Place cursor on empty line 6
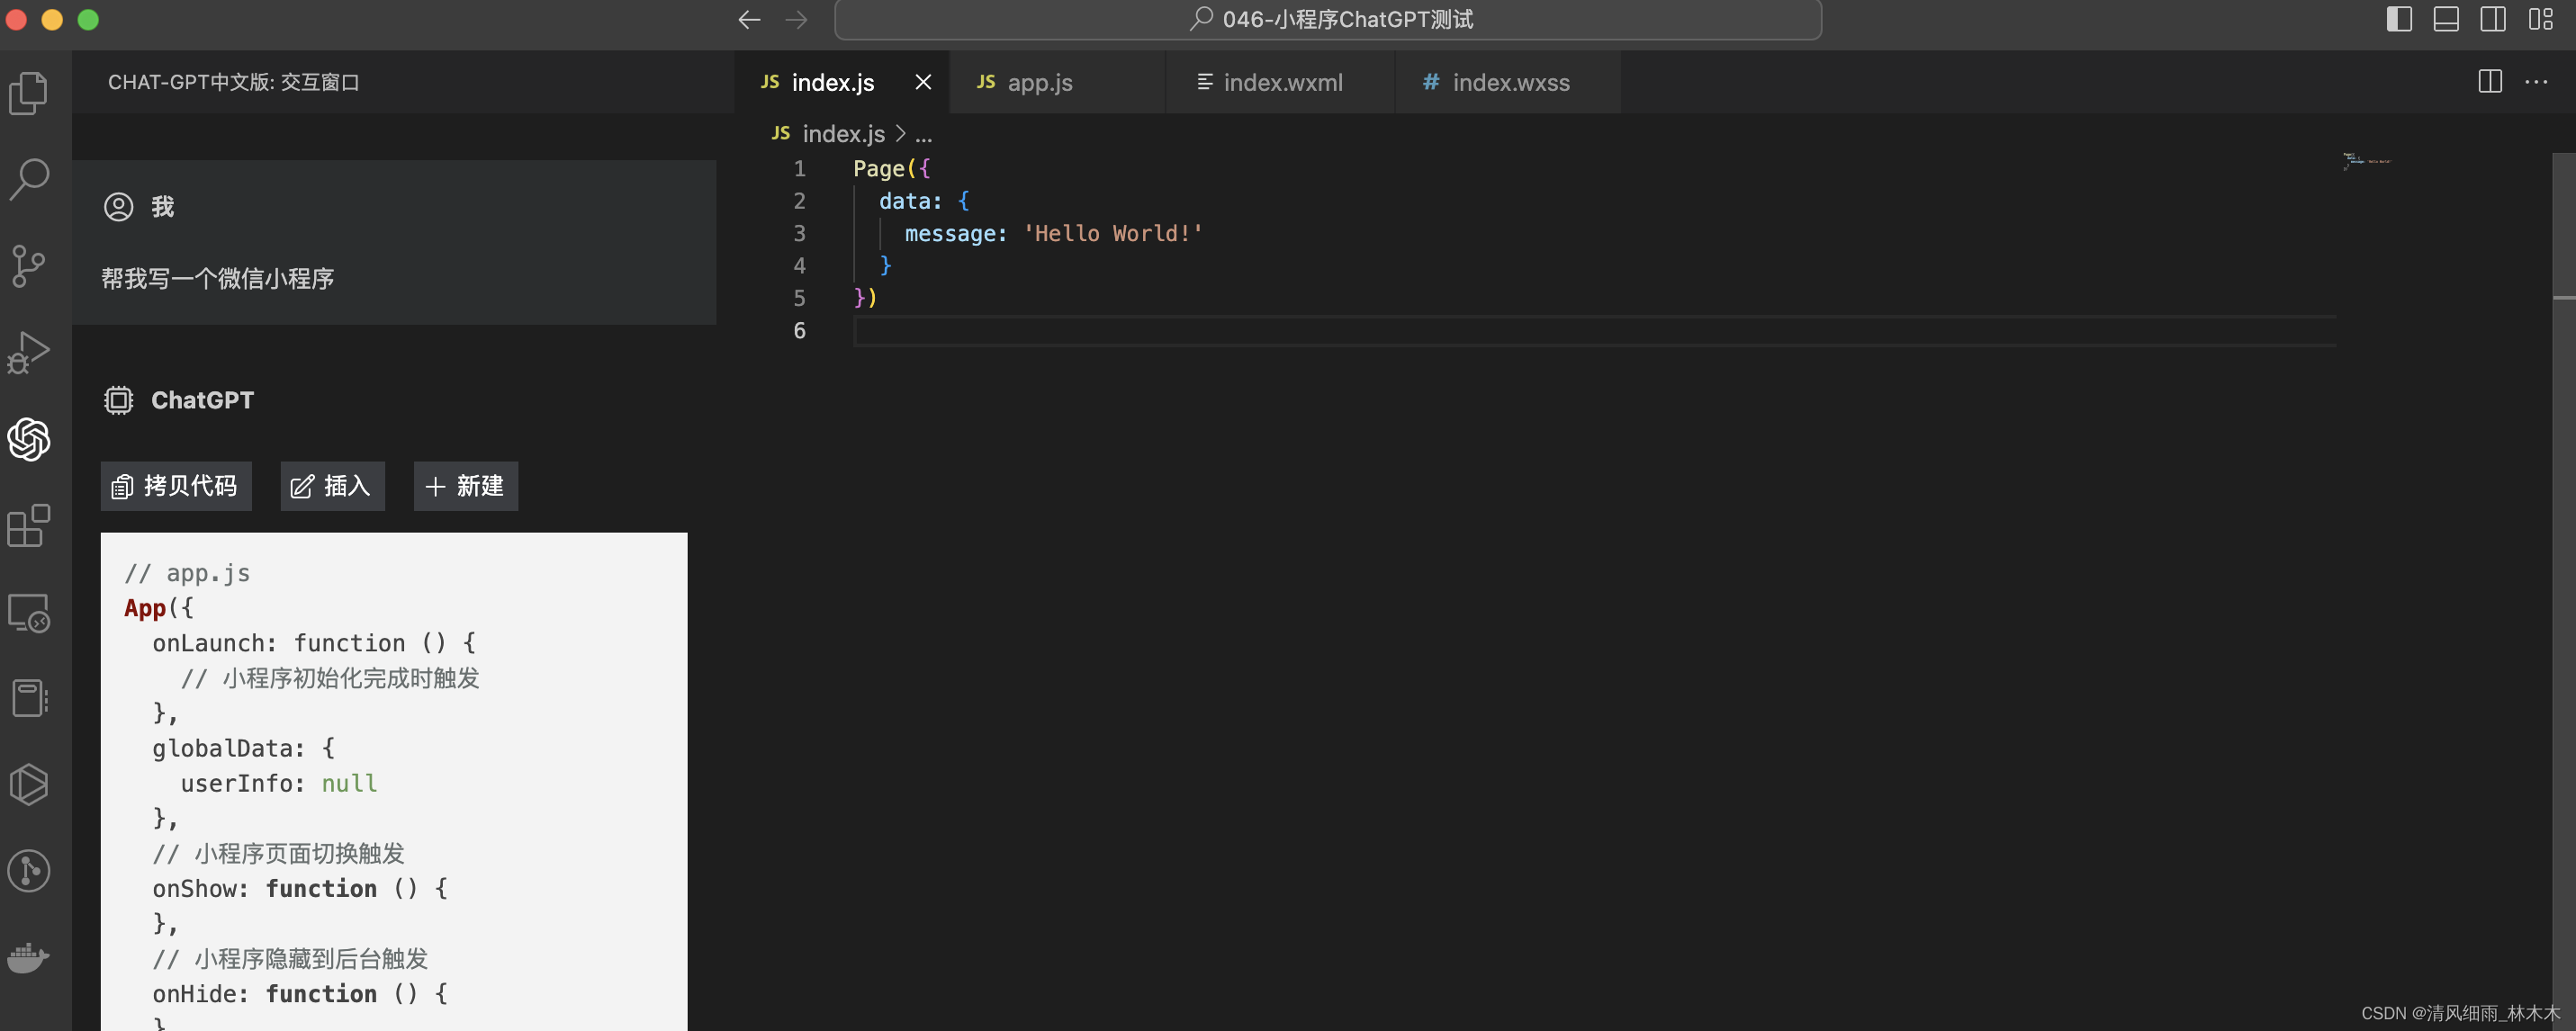This screenshot has height=1031, width=2576. (1593, 331)
